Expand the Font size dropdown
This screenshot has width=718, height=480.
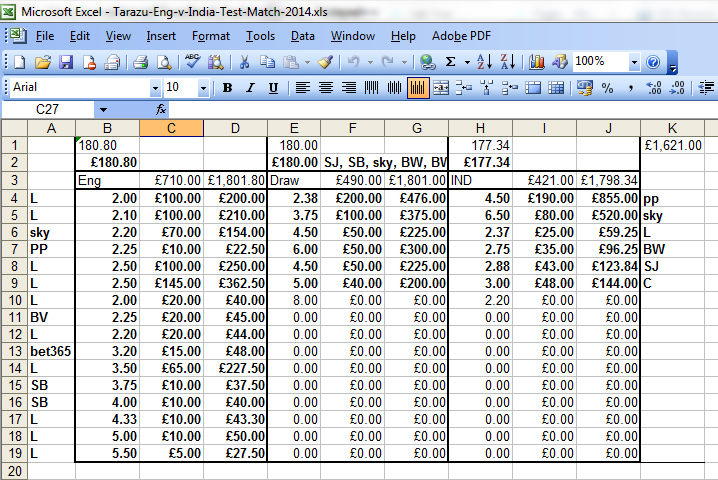(x=203, y=88)
